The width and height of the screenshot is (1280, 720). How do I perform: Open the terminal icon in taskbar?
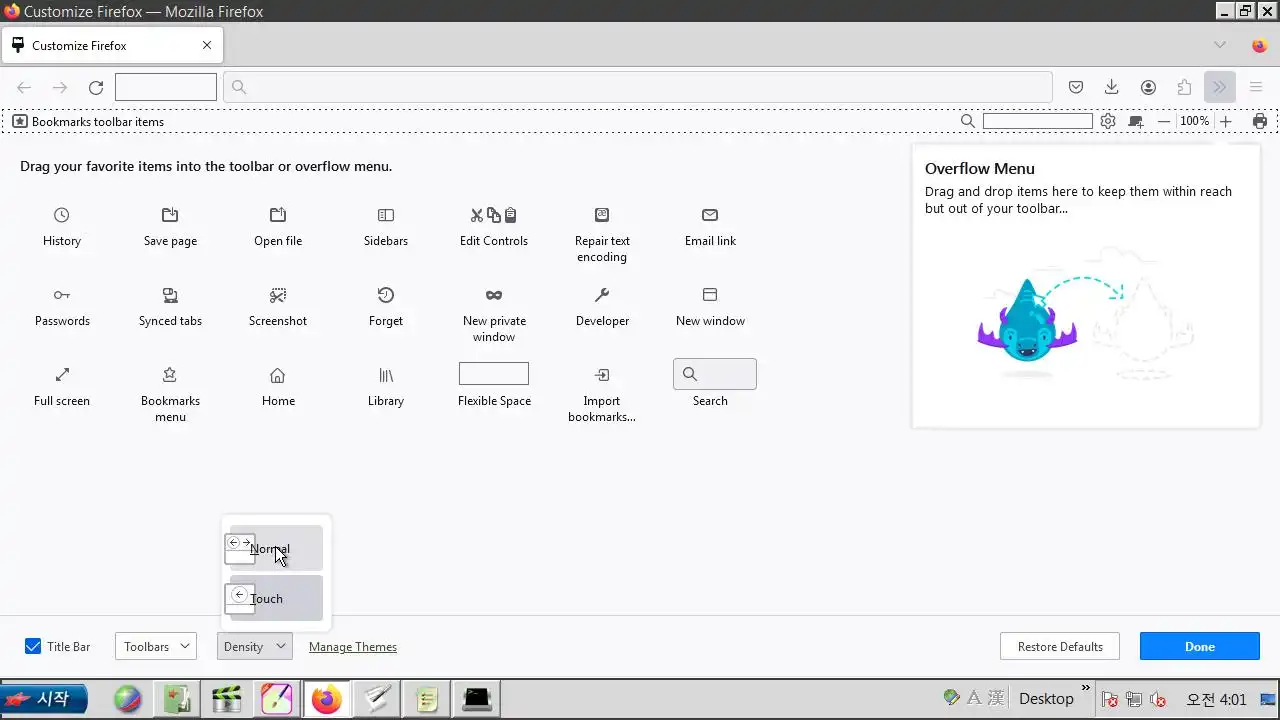pos(477,699)
